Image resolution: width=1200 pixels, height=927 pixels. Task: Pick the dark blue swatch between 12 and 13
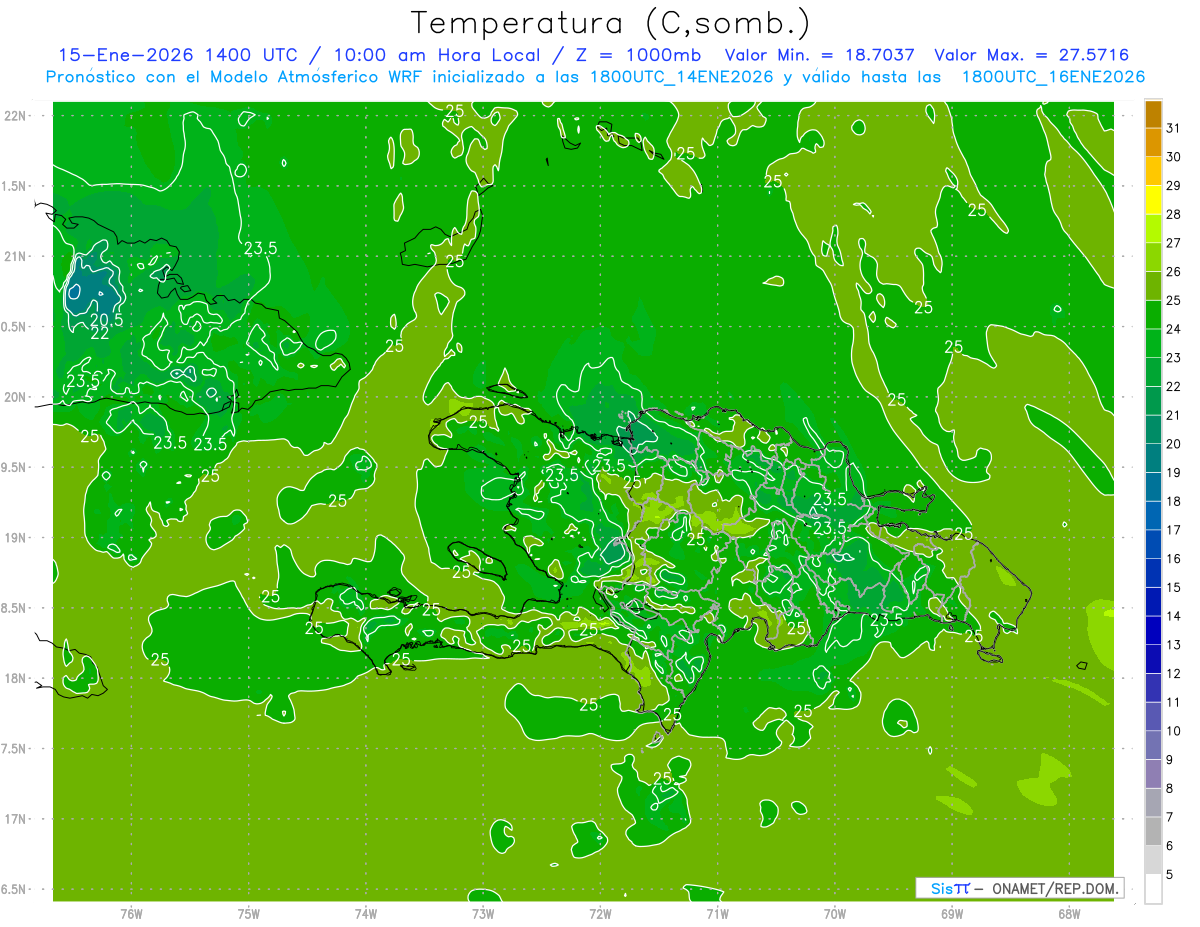[x=1153, y=659]
